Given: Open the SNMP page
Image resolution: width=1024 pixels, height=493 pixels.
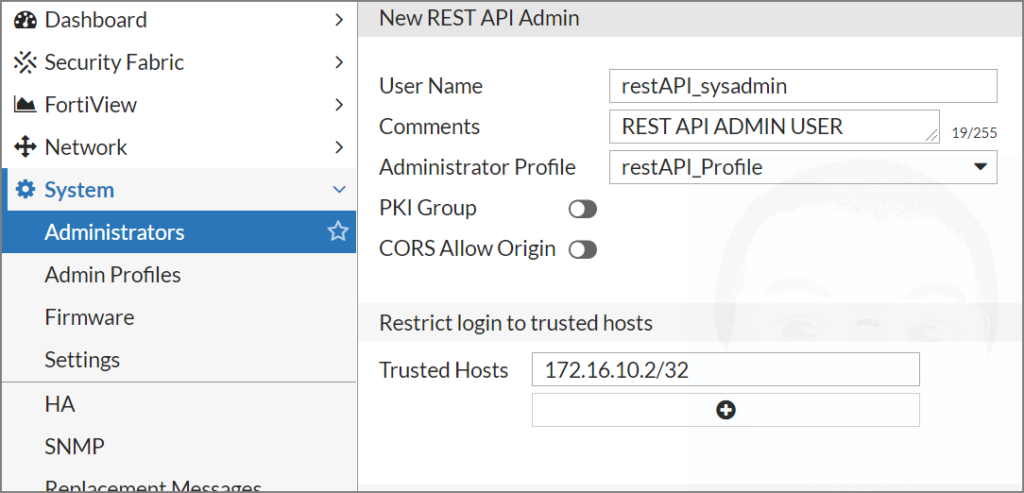Looking at the screenshot, I should tap(74, 447).
